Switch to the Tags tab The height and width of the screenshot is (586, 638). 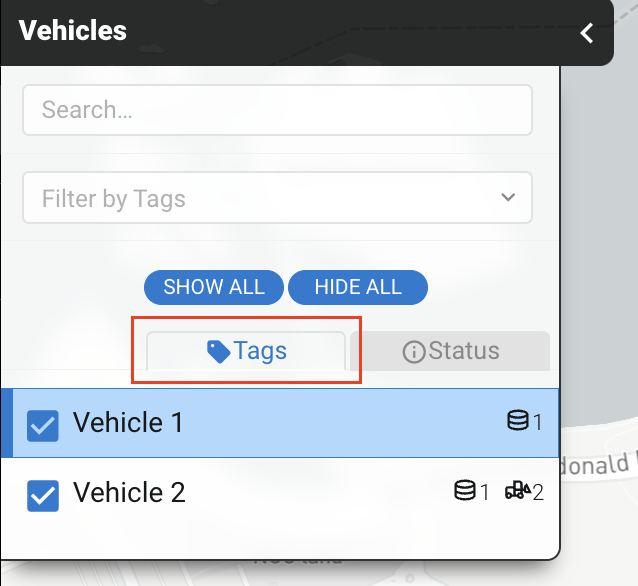(247, 351)
